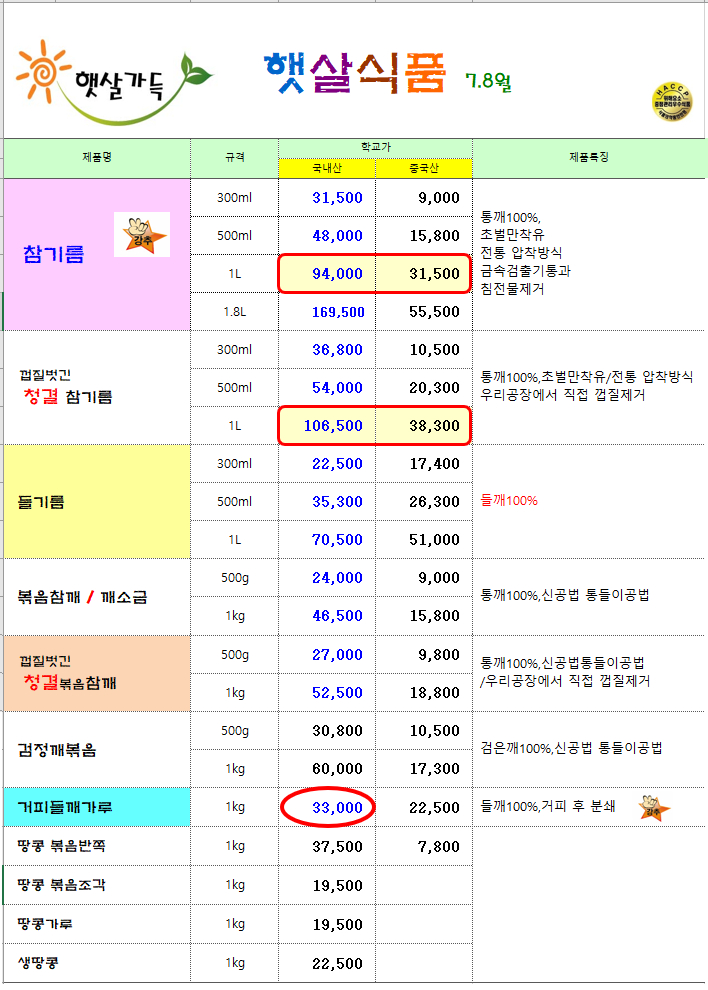Select the yellow 중국산 header cell
The image size is (708, 990).
[x=424, y=169]
